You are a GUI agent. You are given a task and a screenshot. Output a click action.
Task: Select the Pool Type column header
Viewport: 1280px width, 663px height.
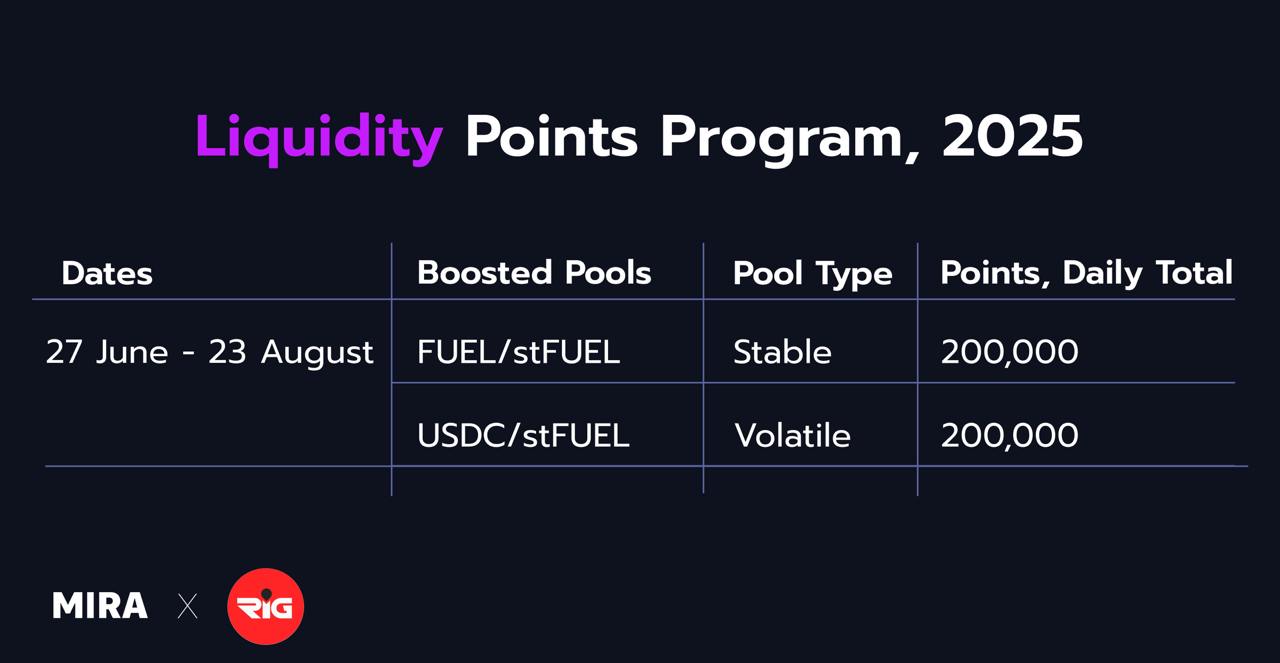(812, 274)
